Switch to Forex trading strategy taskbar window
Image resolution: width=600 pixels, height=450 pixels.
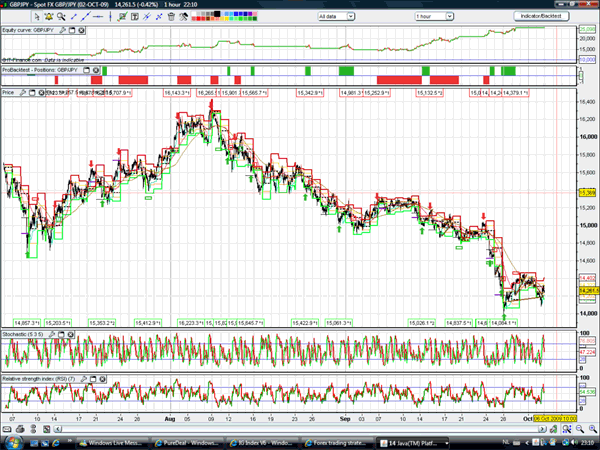click(x=337, y=443)
